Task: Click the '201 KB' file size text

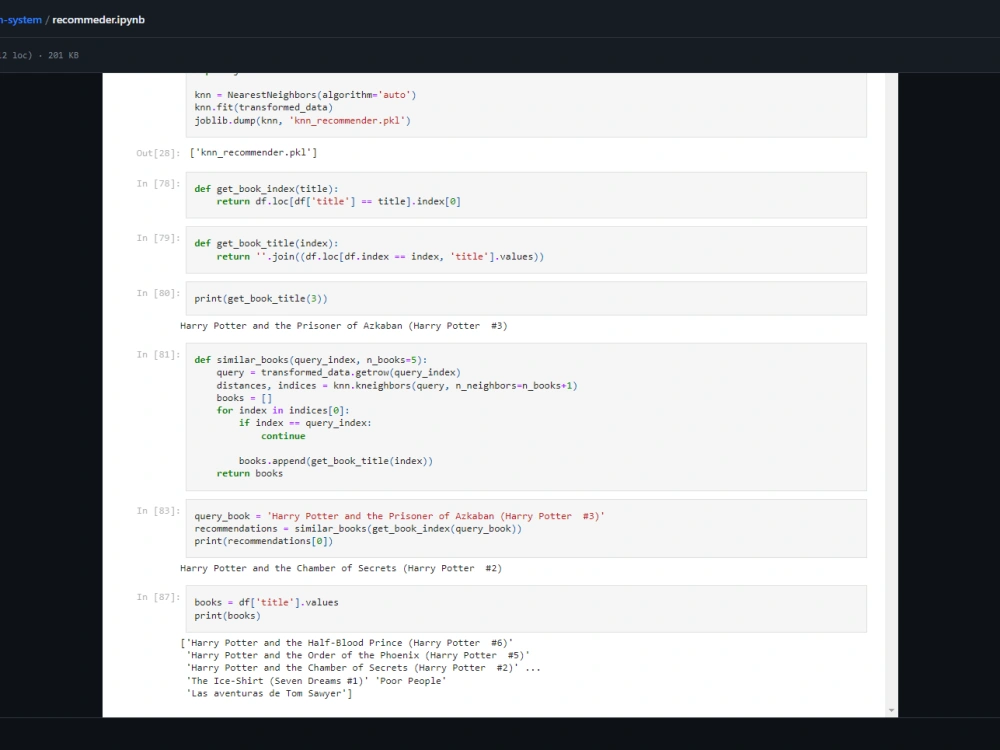Action: [x=63, y=55]
